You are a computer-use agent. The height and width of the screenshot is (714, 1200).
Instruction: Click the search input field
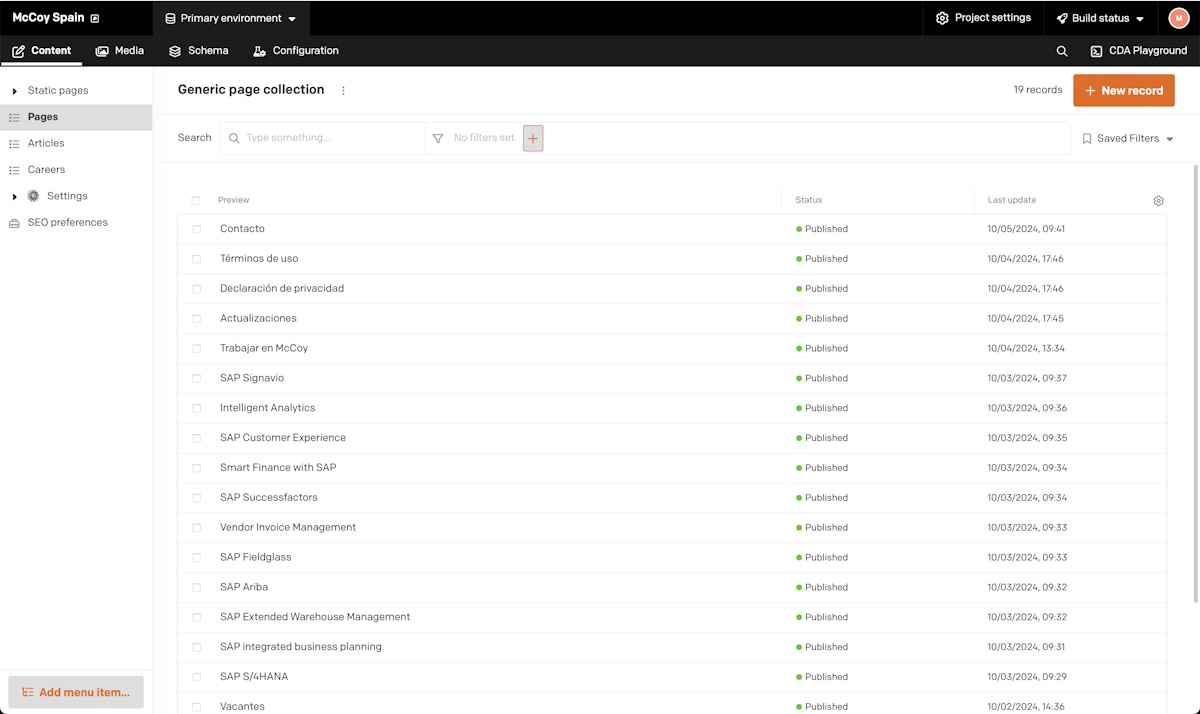click(323, 138)
